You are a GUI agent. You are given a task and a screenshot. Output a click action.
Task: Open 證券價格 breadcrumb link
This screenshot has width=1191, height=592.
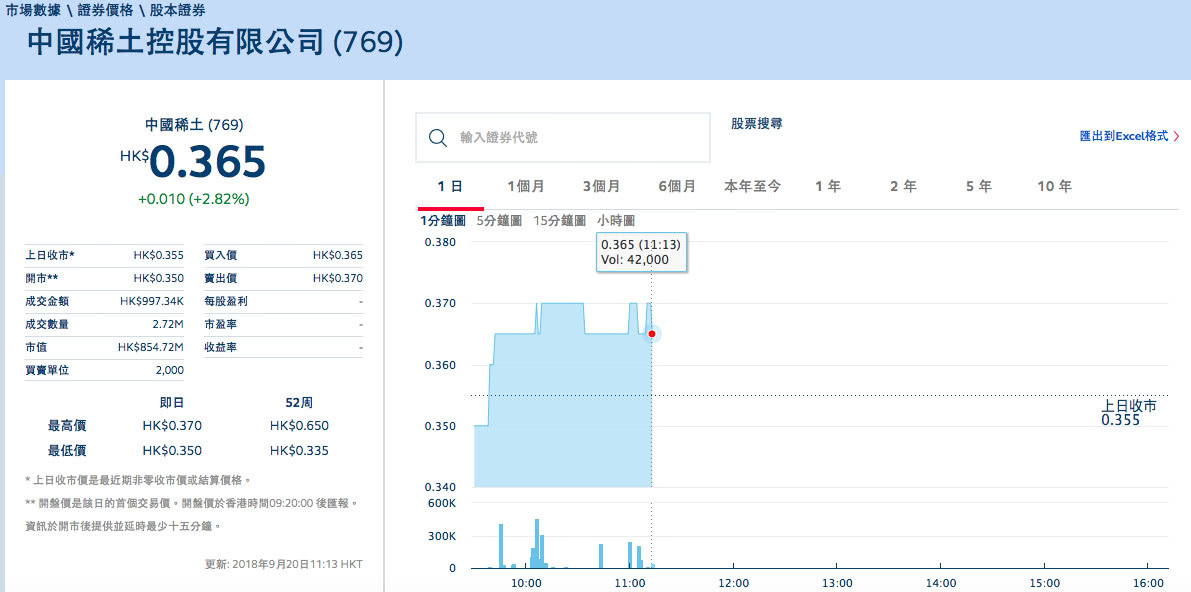(x=104, y=10)
